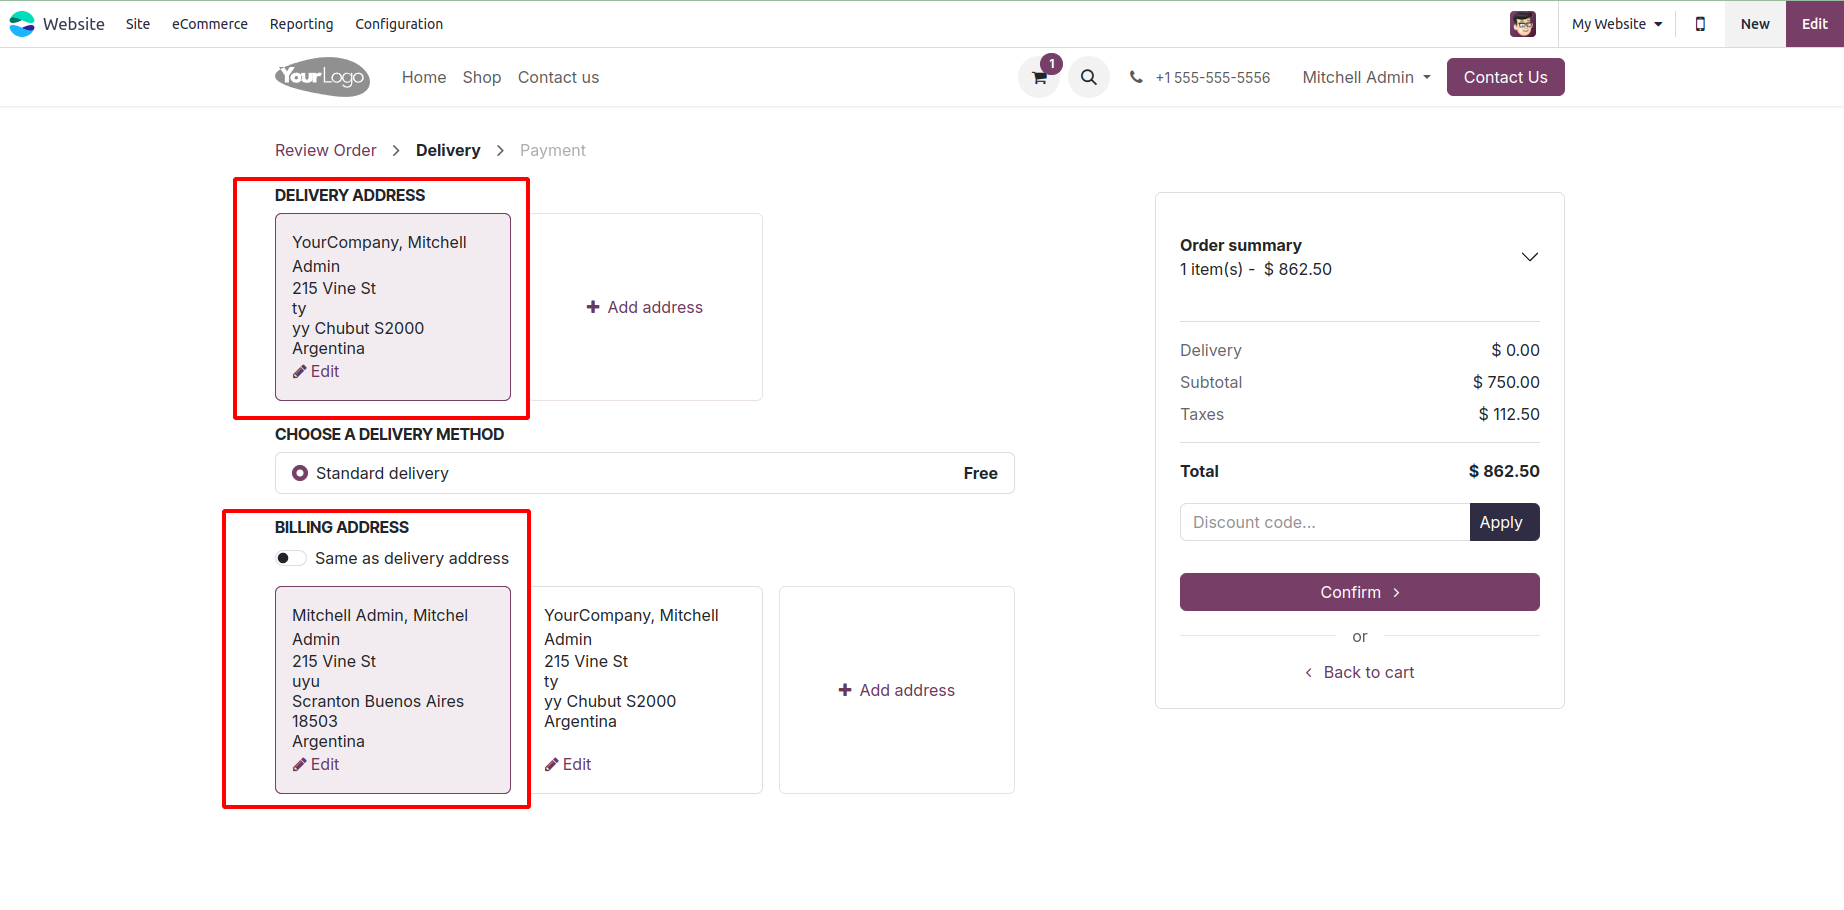
Task: Edit the selected delivery address
Action: click(x=316, y=371)
